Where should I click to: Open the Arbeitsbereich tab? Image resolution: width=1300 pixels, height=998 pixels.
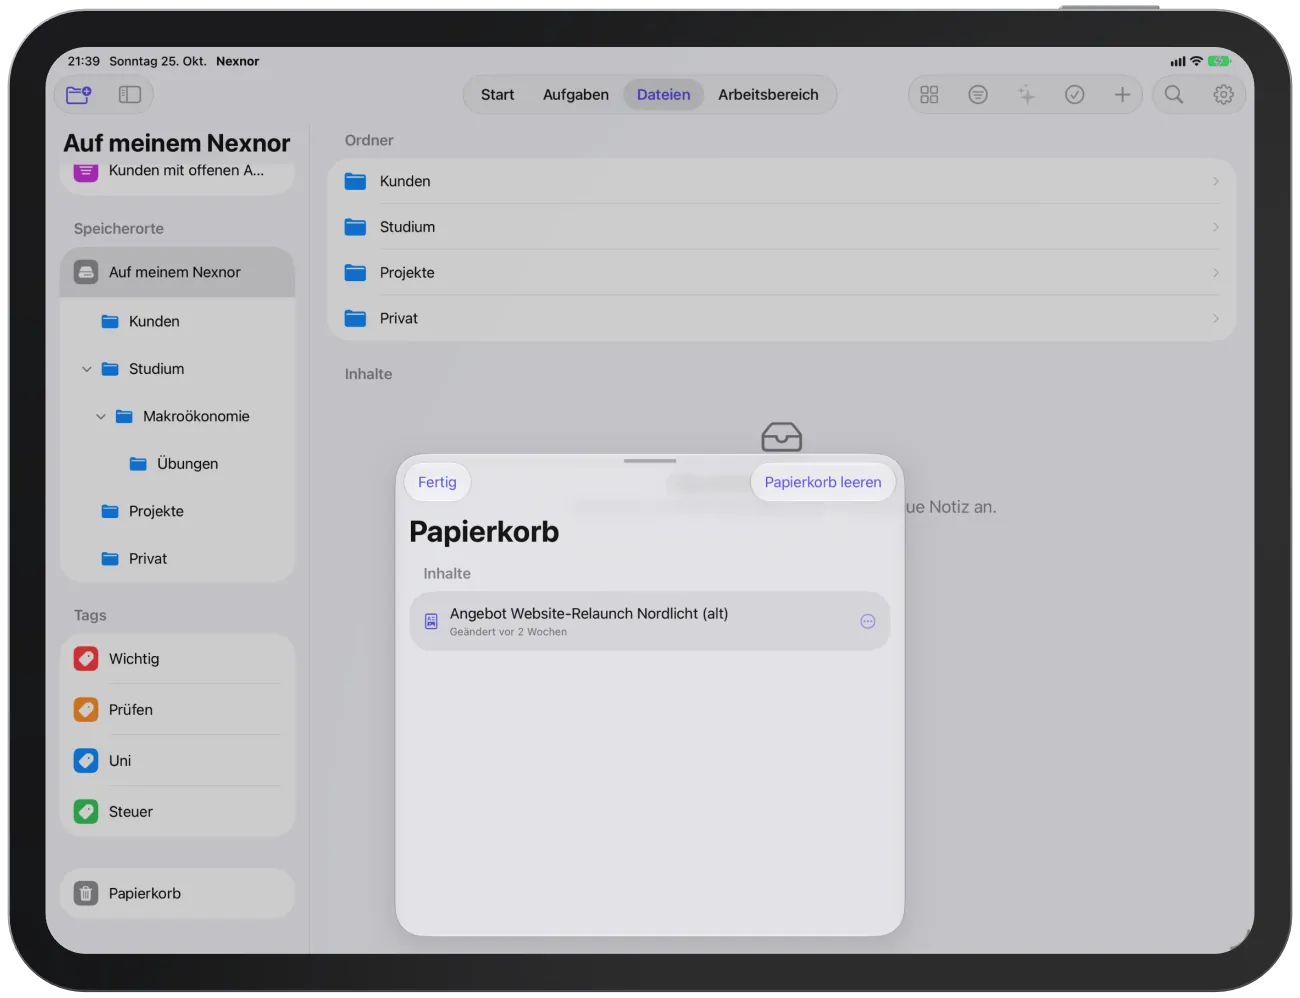(x=768, y=95)
